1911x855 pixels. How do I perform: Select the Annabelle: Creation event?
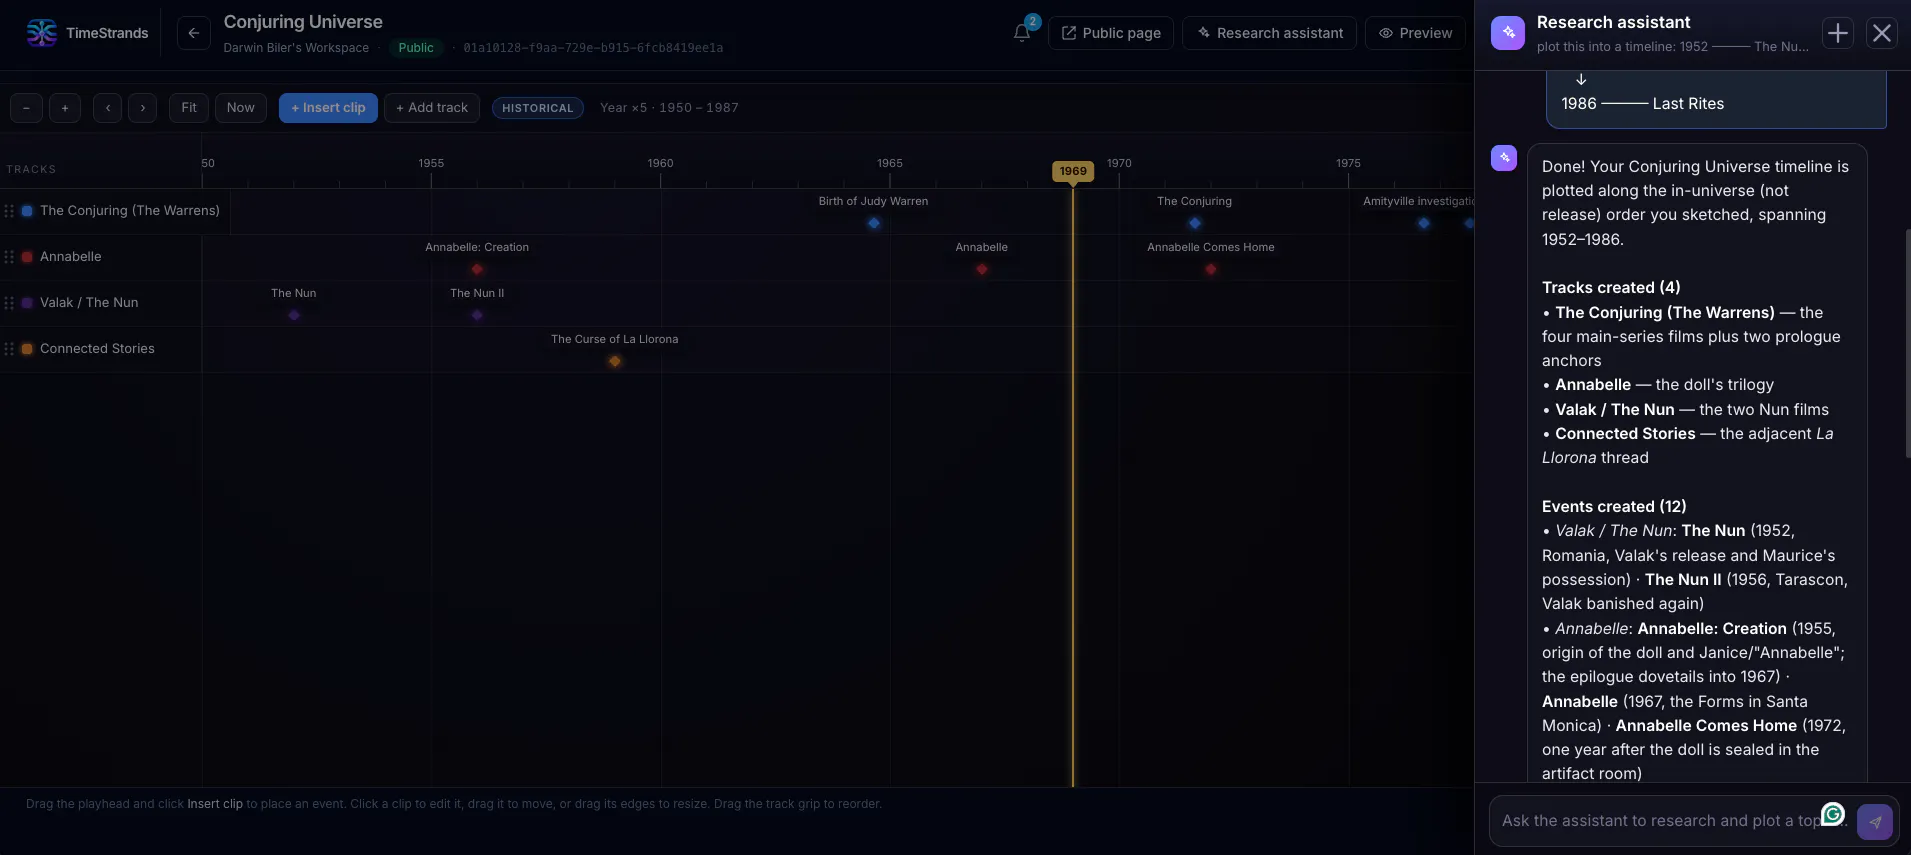coord(477,269)
